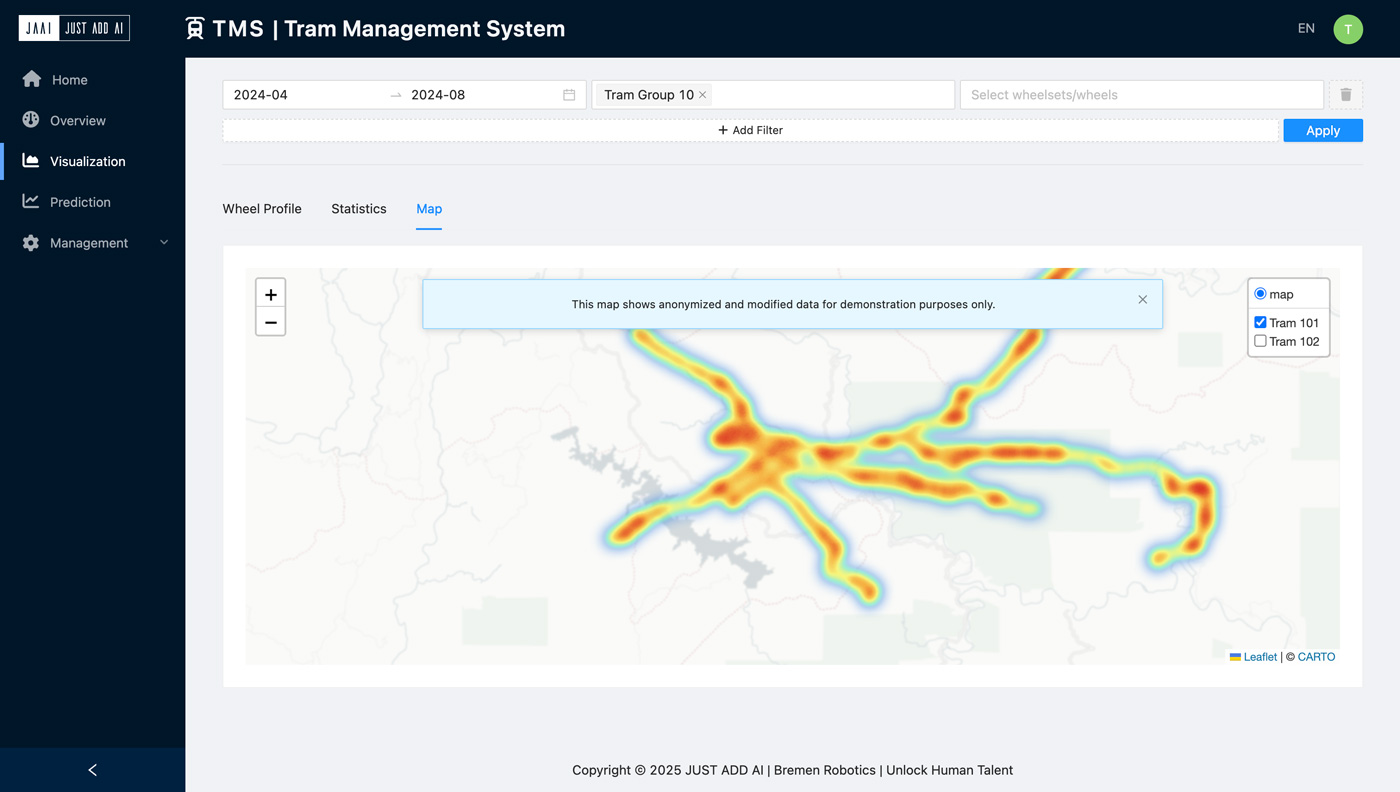Image resolution: width=1400 pixels, height=792 pixels.
Task: Click the Add Filter button
Action: click(750, 130)
